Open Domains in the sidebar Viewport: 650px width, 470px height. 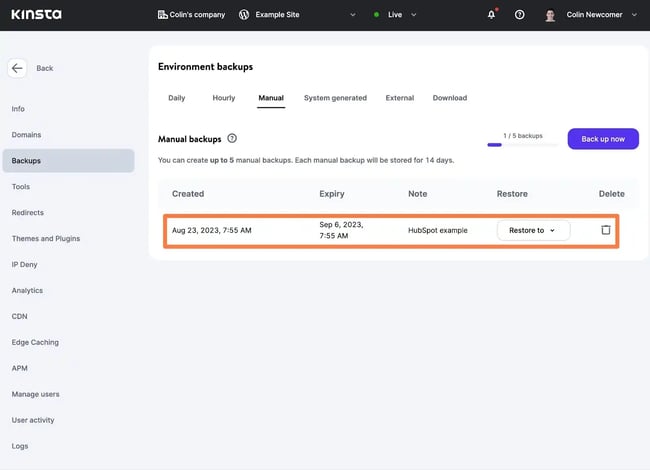coord(27,135)
